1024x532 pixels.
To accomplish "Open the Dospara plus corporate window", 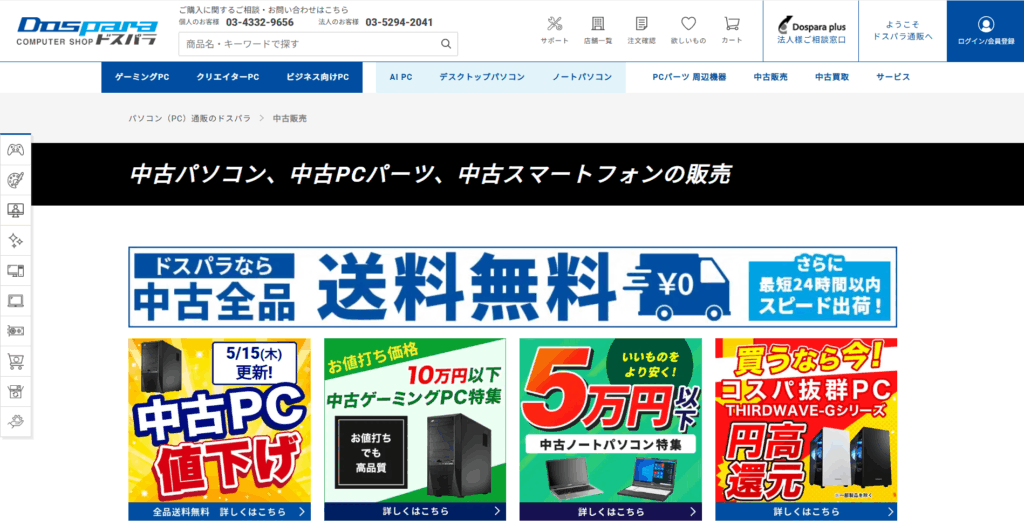I will click(x=811, y=31).
